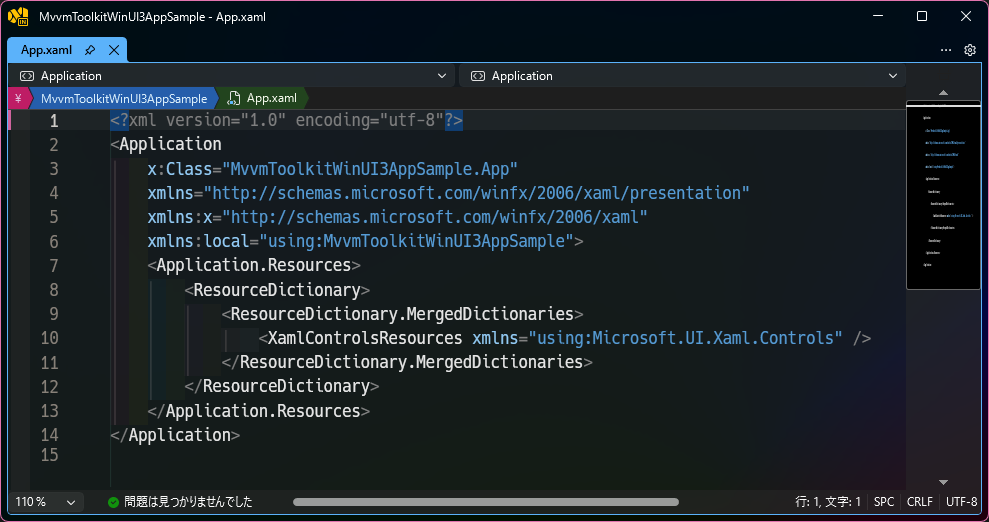Screen dimensions: 989x522
Task: Click the XAML file icon in breadcrumb
Action: tap(234, 98)
